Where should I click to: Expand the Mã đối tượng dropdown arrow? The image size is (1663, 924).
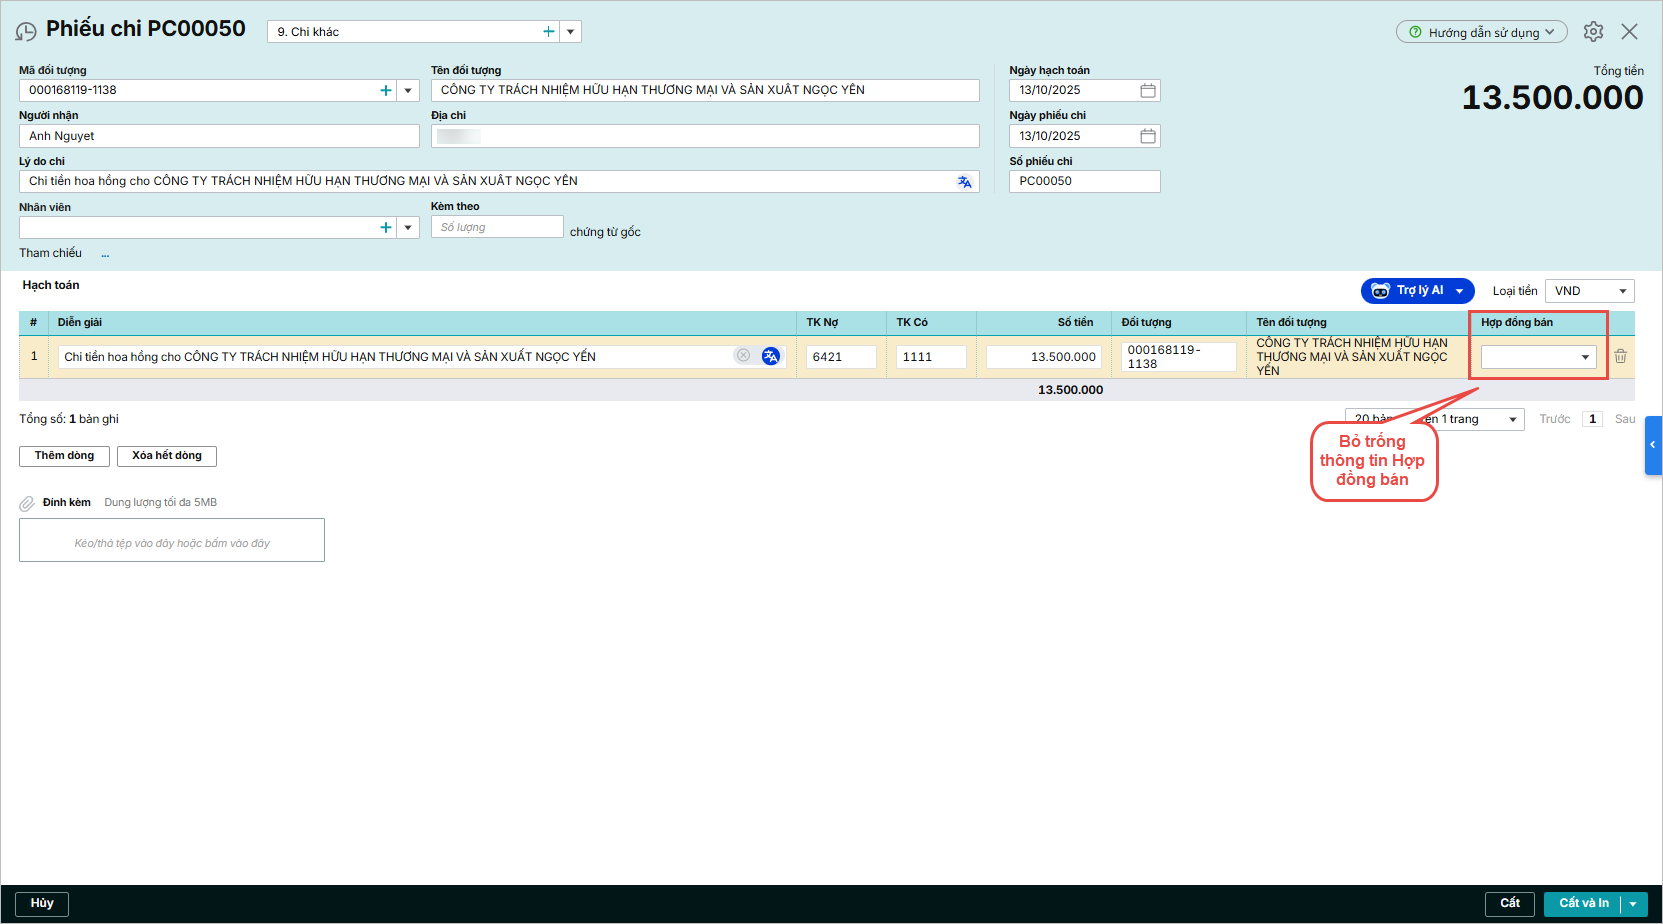pyautogui.click(x=408, y=91)
